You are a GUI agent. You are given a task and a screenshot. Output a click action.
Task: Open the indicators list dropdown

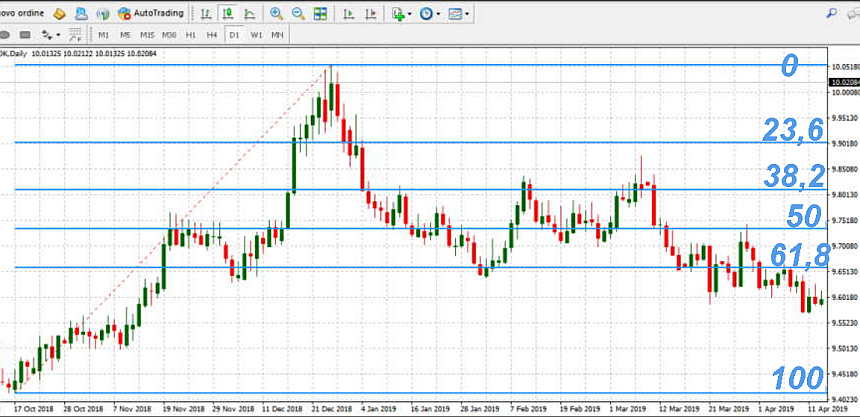coord(402,14)
